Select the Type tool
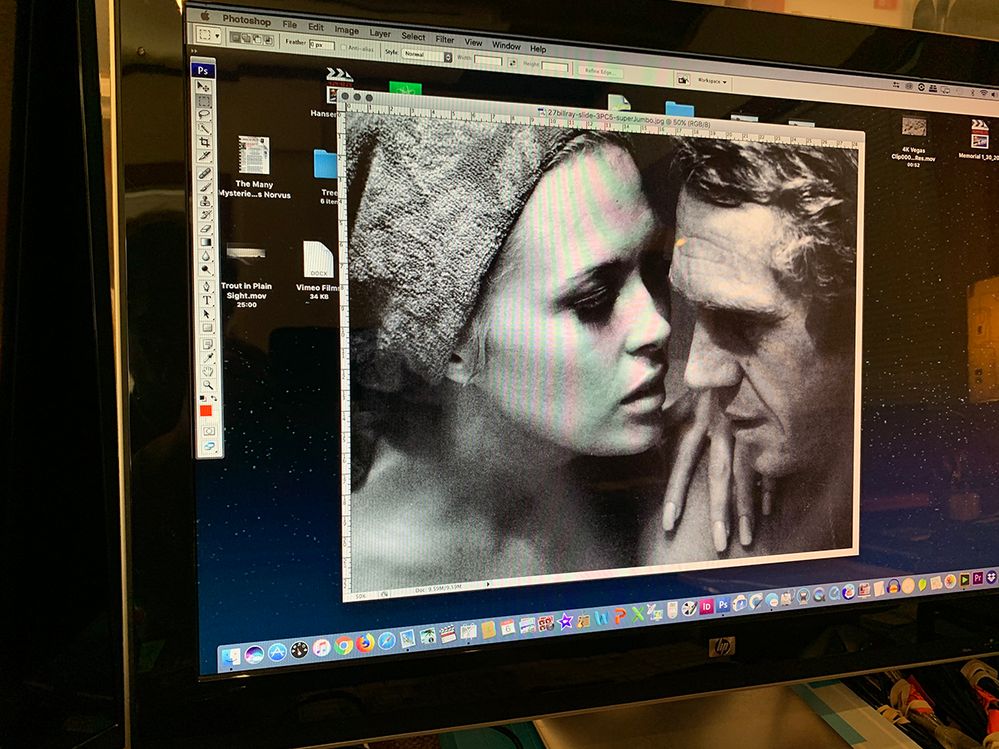Viewport: 999px width, 749px height. 206,300
